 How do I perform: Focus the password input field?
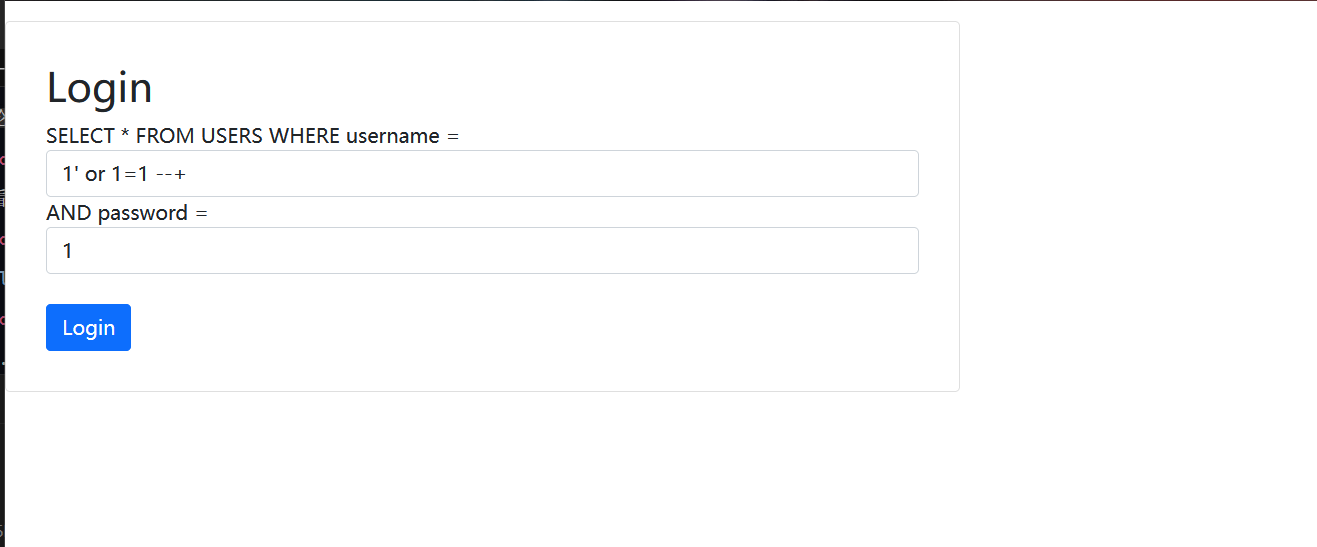[x=482, y=250]
